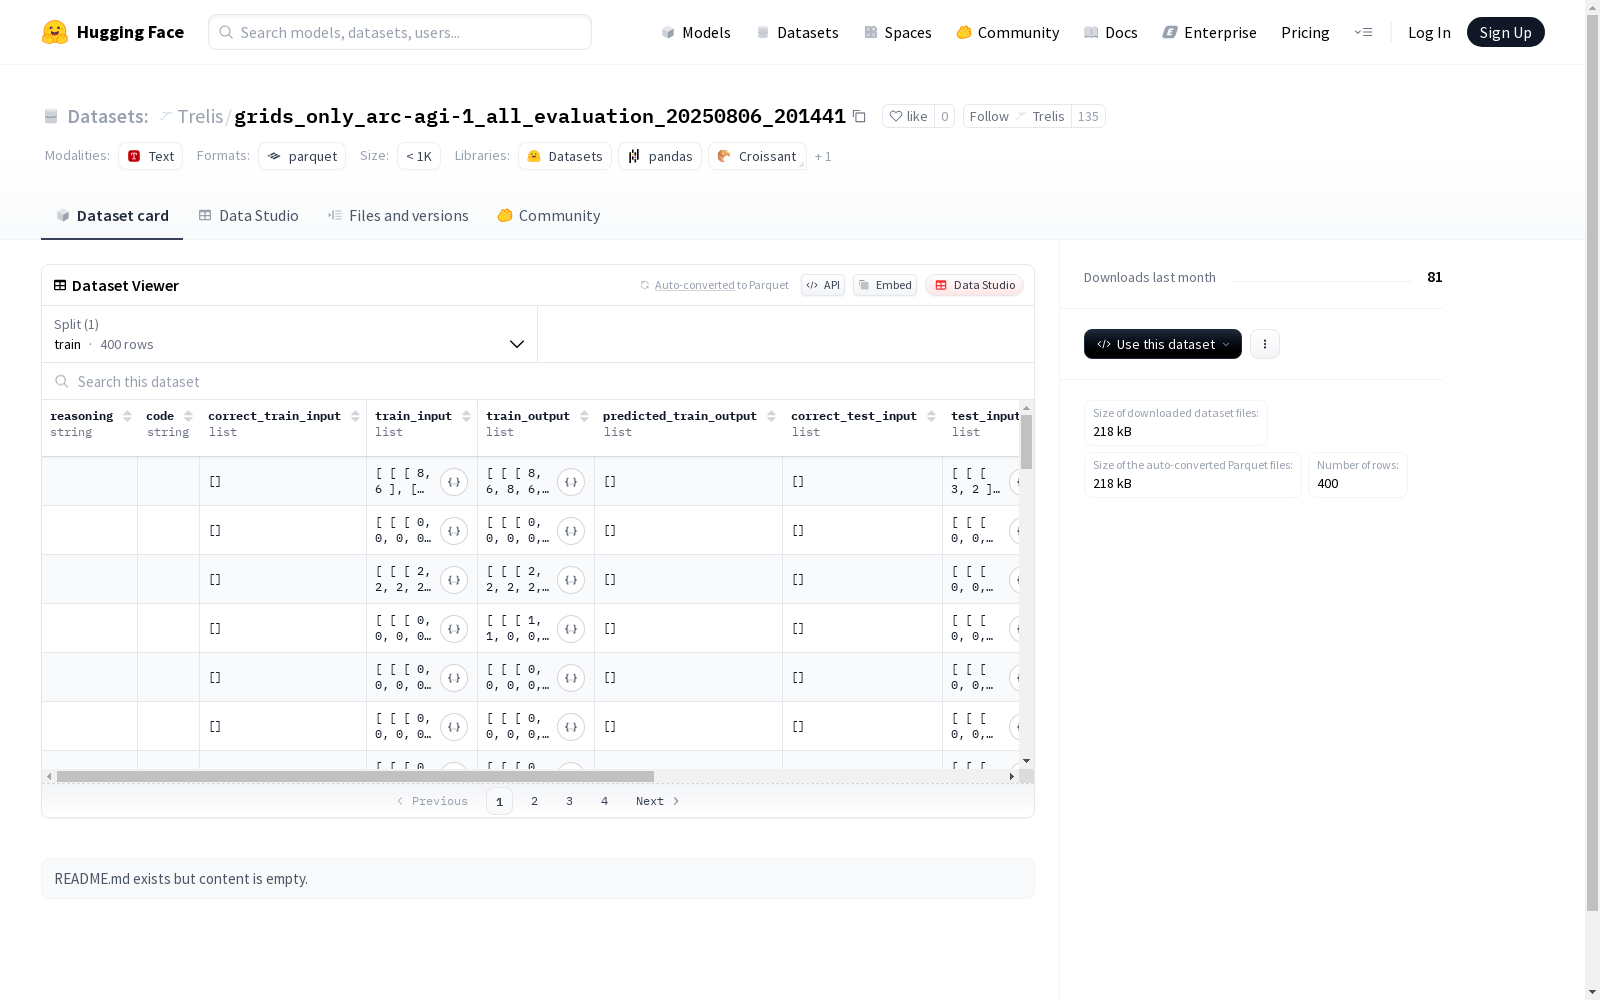This screenshot has width=1600, height=1000.
Task: Open the navigation more-options menu icon
Action: pyautogui.click(x=1363, y=32)
